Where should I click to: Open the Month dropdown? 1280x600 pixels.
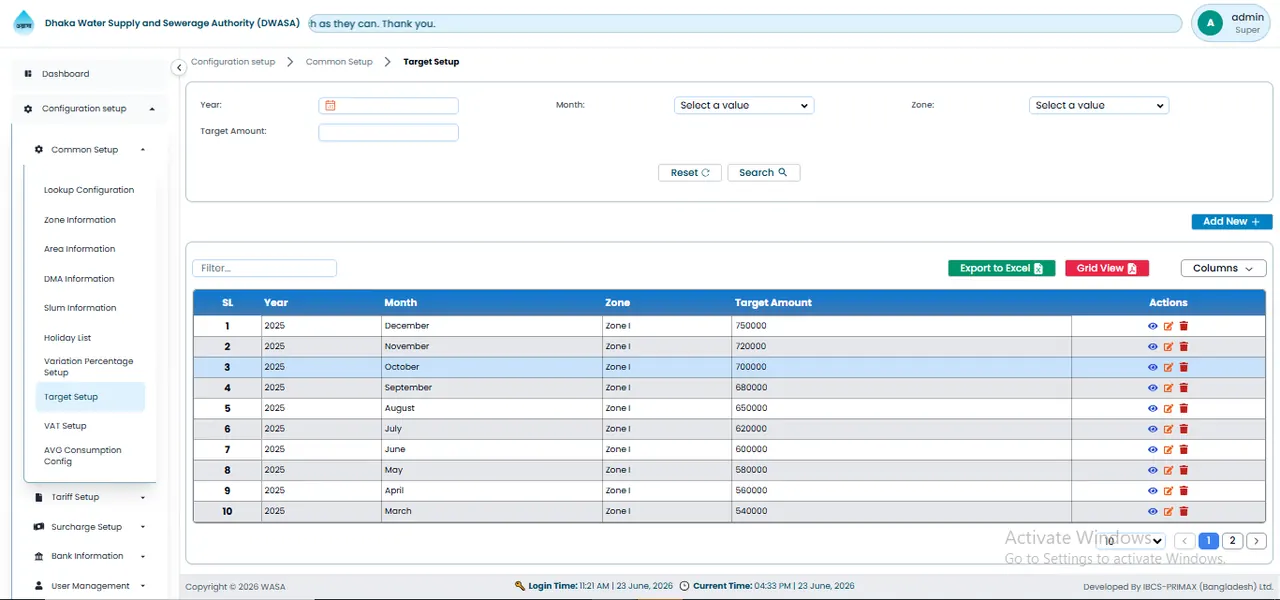[x=744, y=105]
